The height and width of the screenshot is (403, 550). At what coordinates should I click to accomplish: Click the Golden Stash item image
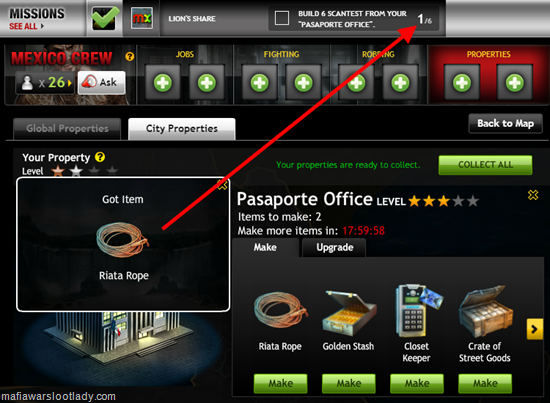click(348, 313)
